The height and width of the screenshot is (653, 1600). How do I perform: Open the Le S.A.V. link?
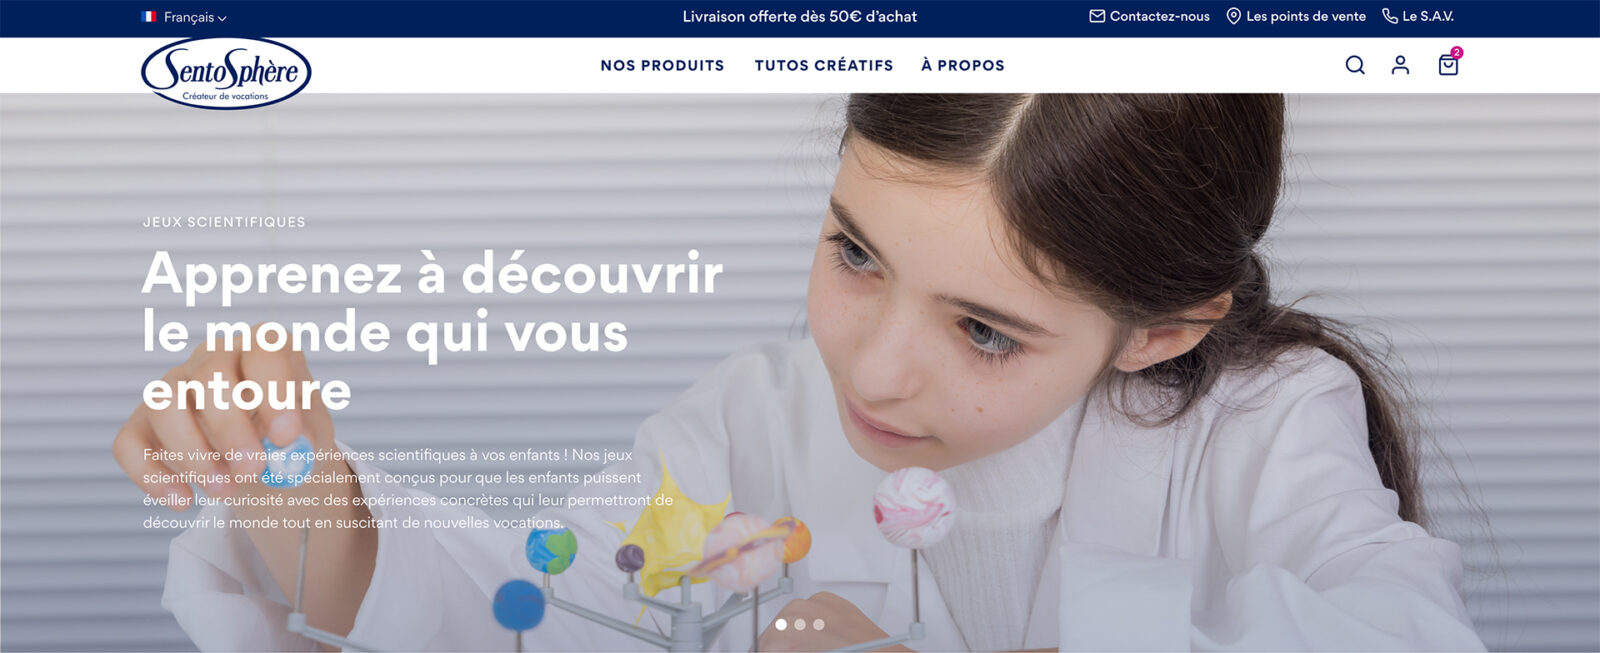(1428, 16)
